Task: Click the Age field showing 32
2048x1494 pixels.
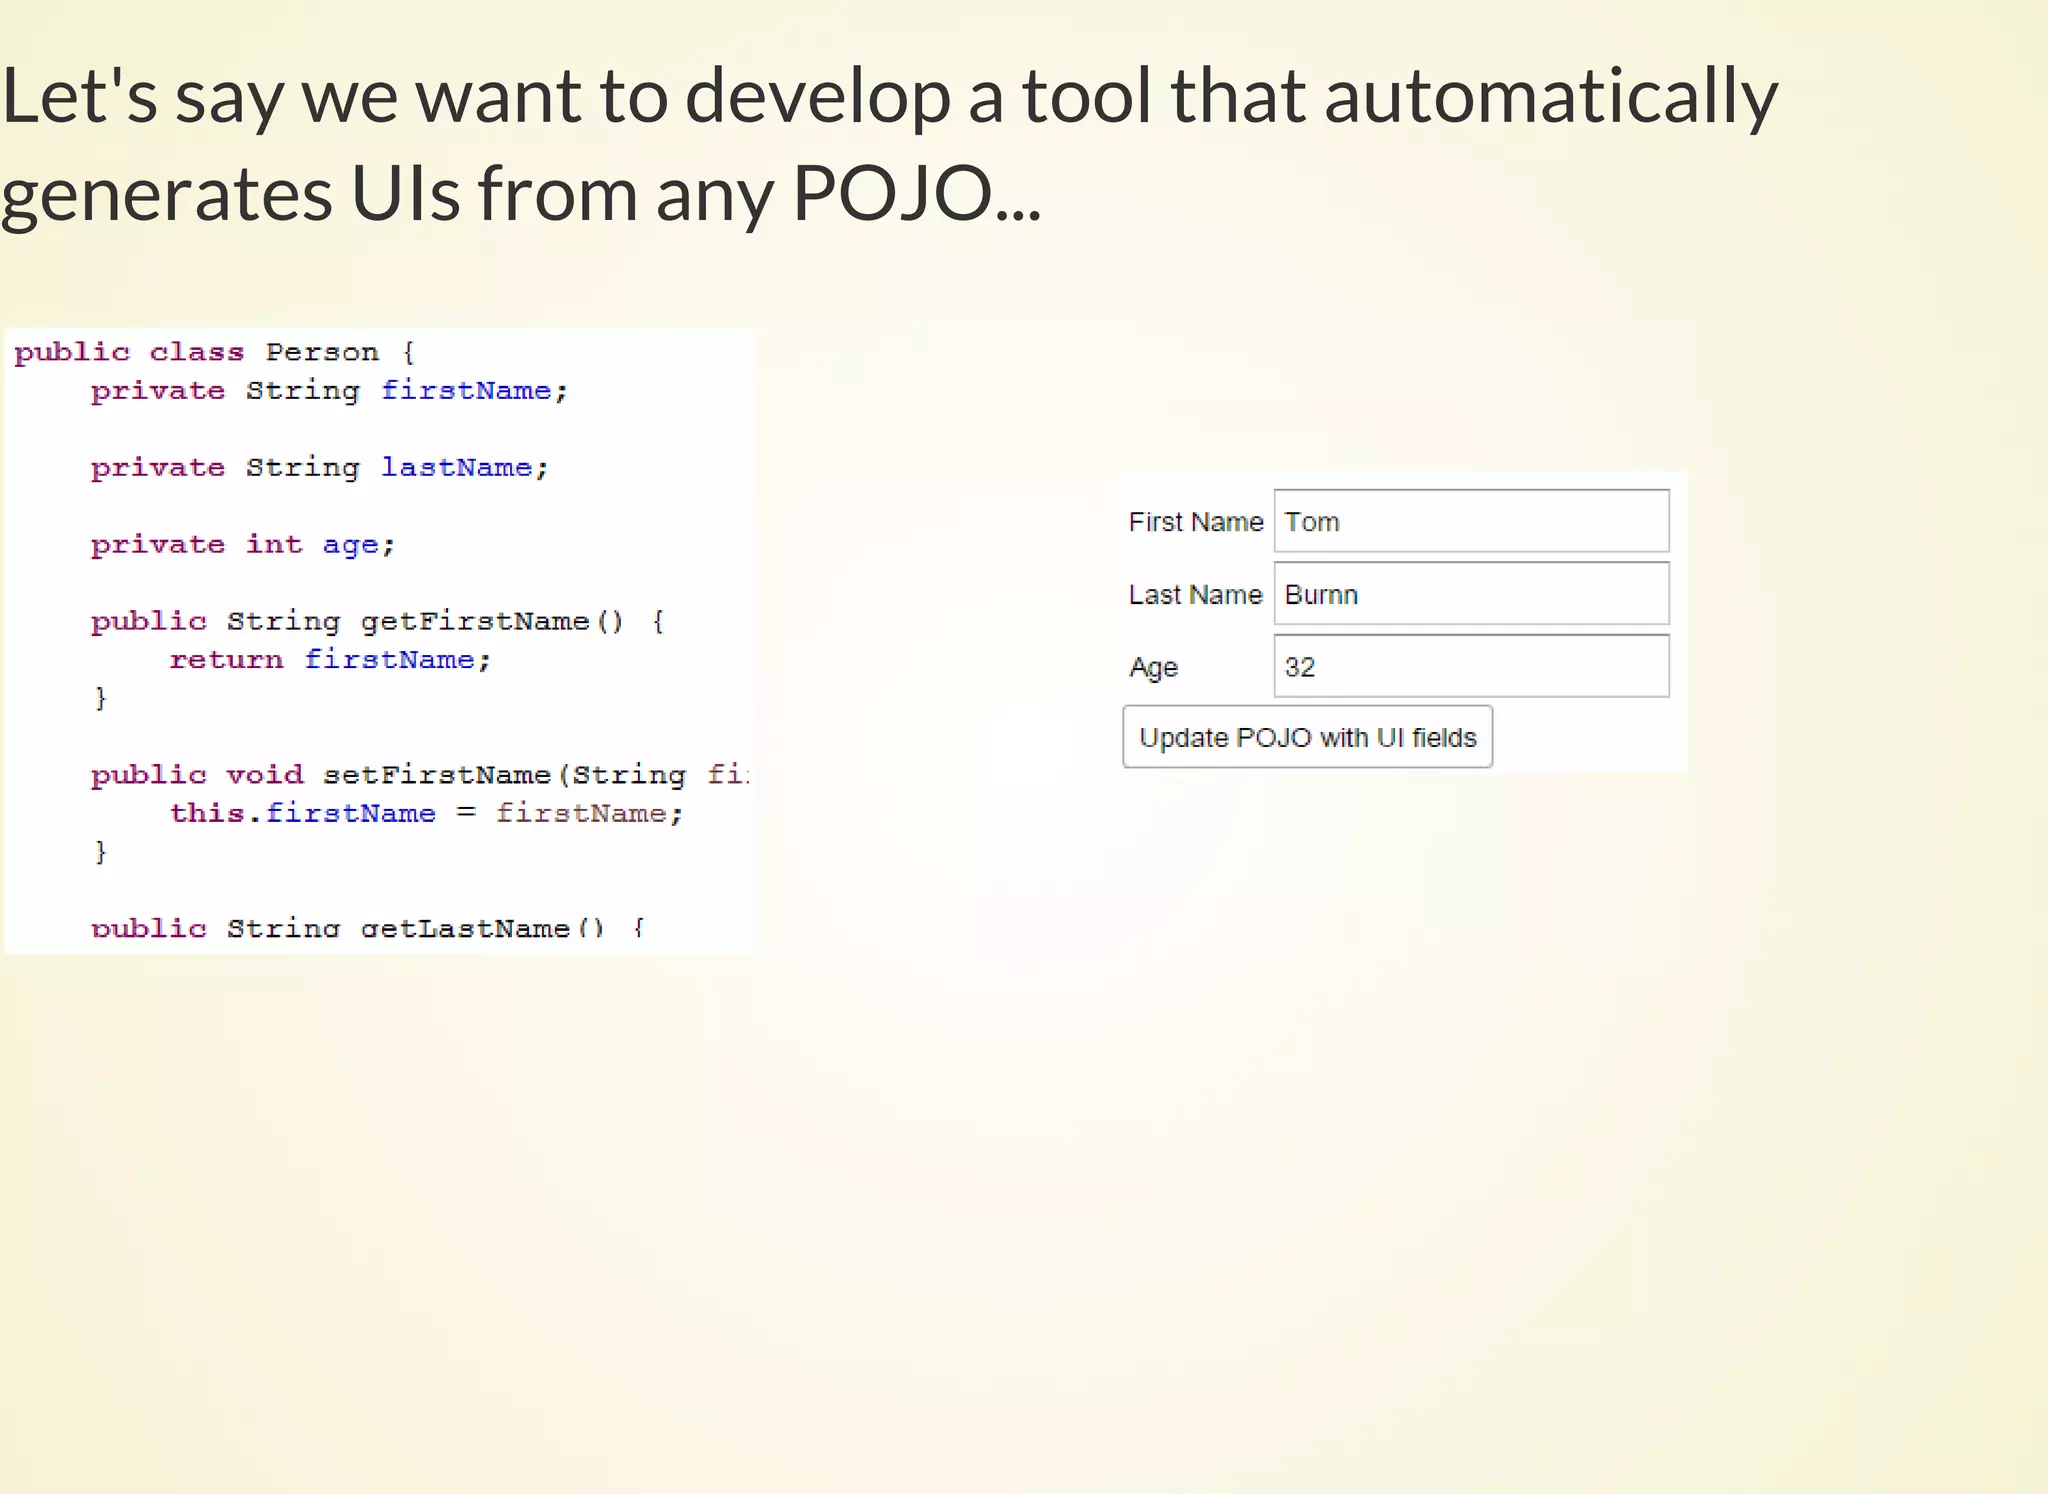Action: [x=1470, y=666]
